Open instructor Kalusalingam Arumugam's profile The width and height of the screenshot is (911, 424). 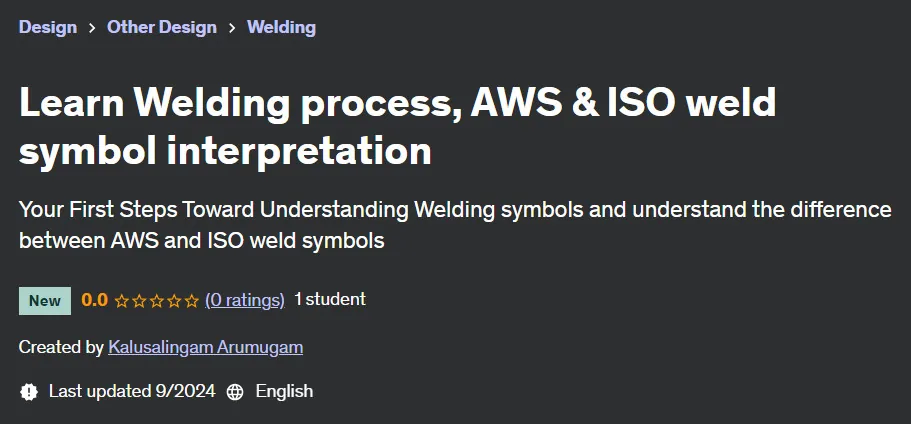tap(206, 347)
